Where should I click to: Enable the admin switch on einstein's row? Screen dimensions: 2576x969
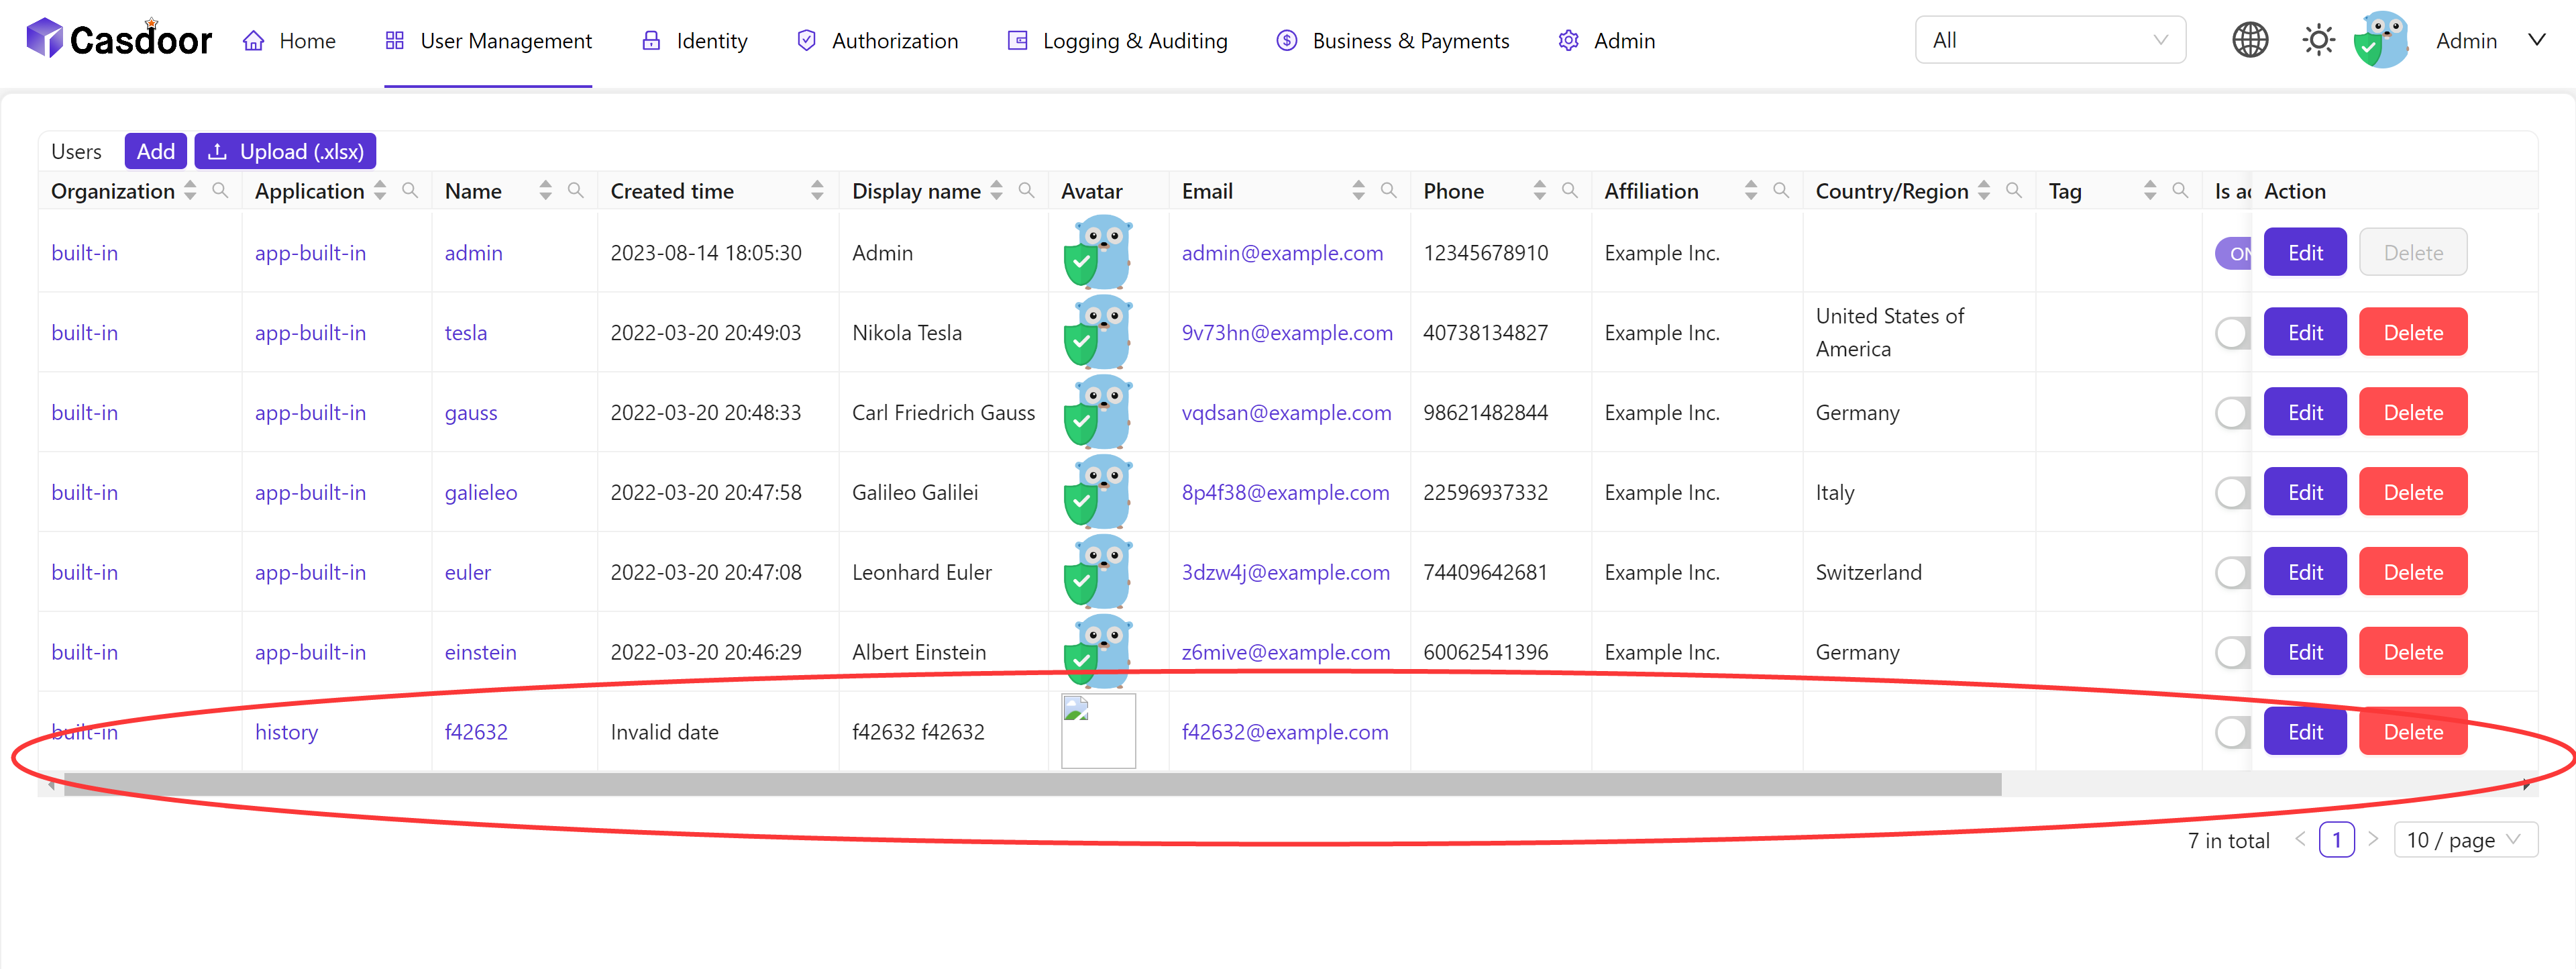point(2232,652)
